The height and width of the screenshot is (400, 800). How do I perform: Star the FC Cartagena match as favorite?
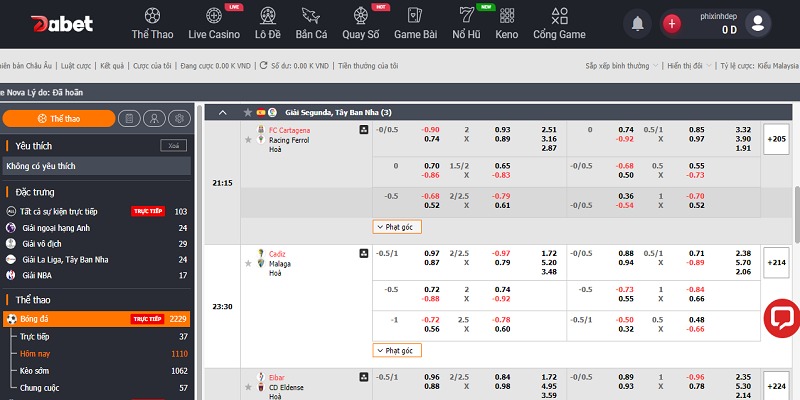247,140
